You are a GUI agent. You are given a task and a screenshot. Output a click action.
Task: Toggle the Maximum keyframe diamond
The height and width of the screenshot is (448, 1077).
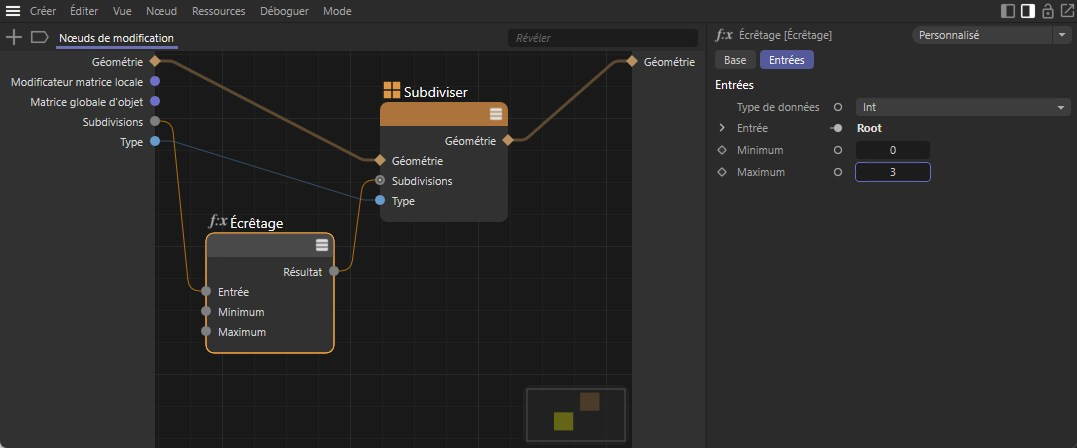click(x=723, y=172)
